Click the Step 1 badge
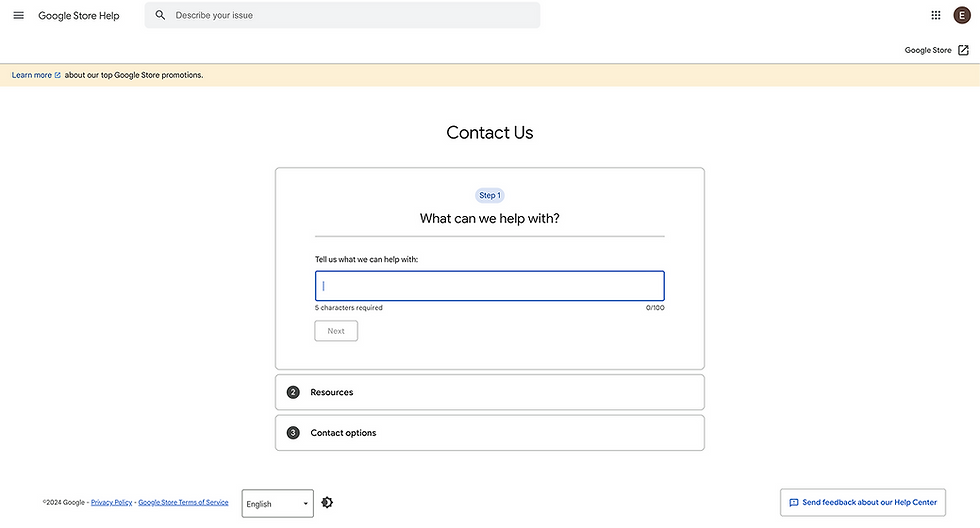Screen dimensions: 980x528 tap(489, 196)
